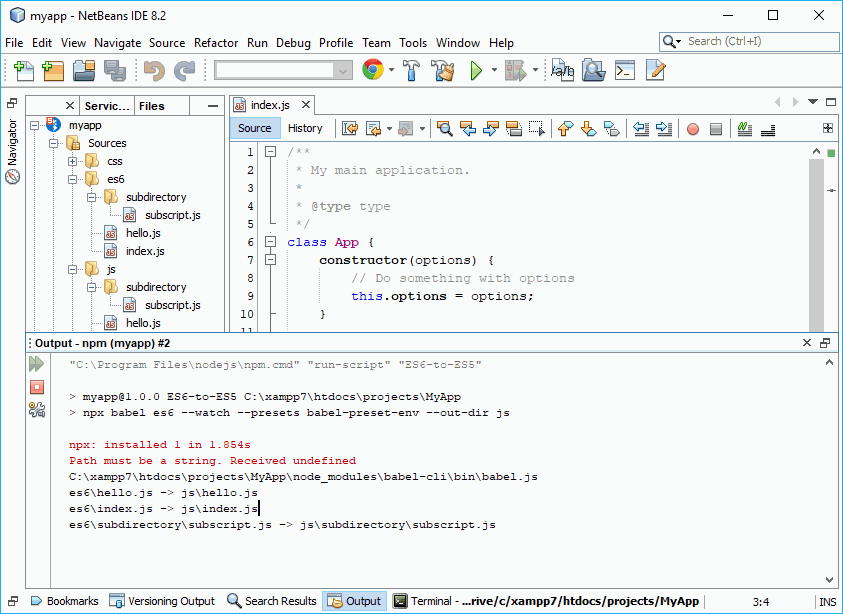Collapse the es6 folder in project tree
The height and width of the screenshot is (614, 843).
71,178
